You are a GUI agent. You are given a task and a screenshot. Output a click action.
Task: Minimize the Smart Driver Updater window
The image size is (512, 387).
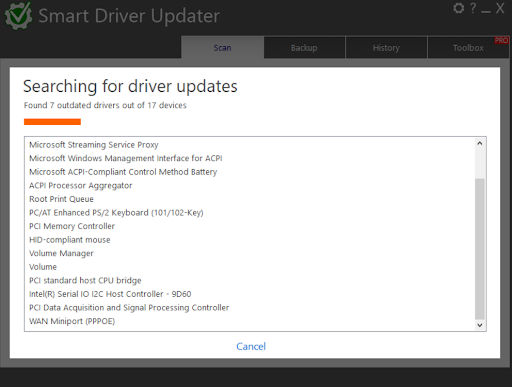tap(486, 12)
